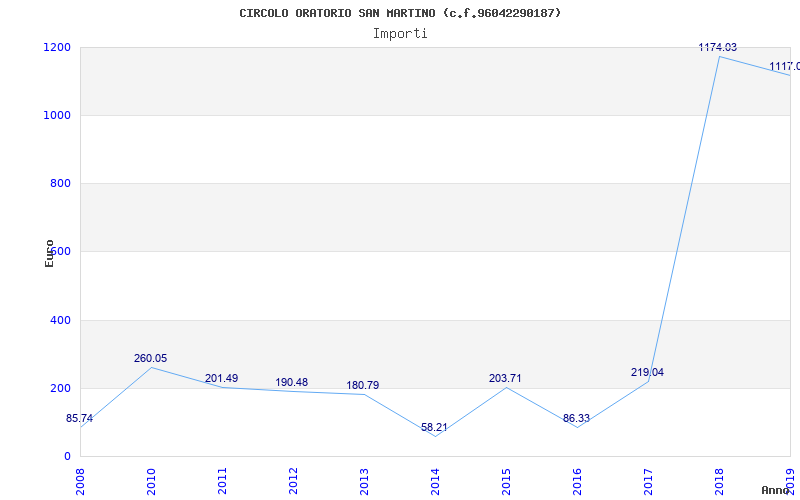Select the 201.49 value label
Viewport: 800px width, 500px height.
221,379
